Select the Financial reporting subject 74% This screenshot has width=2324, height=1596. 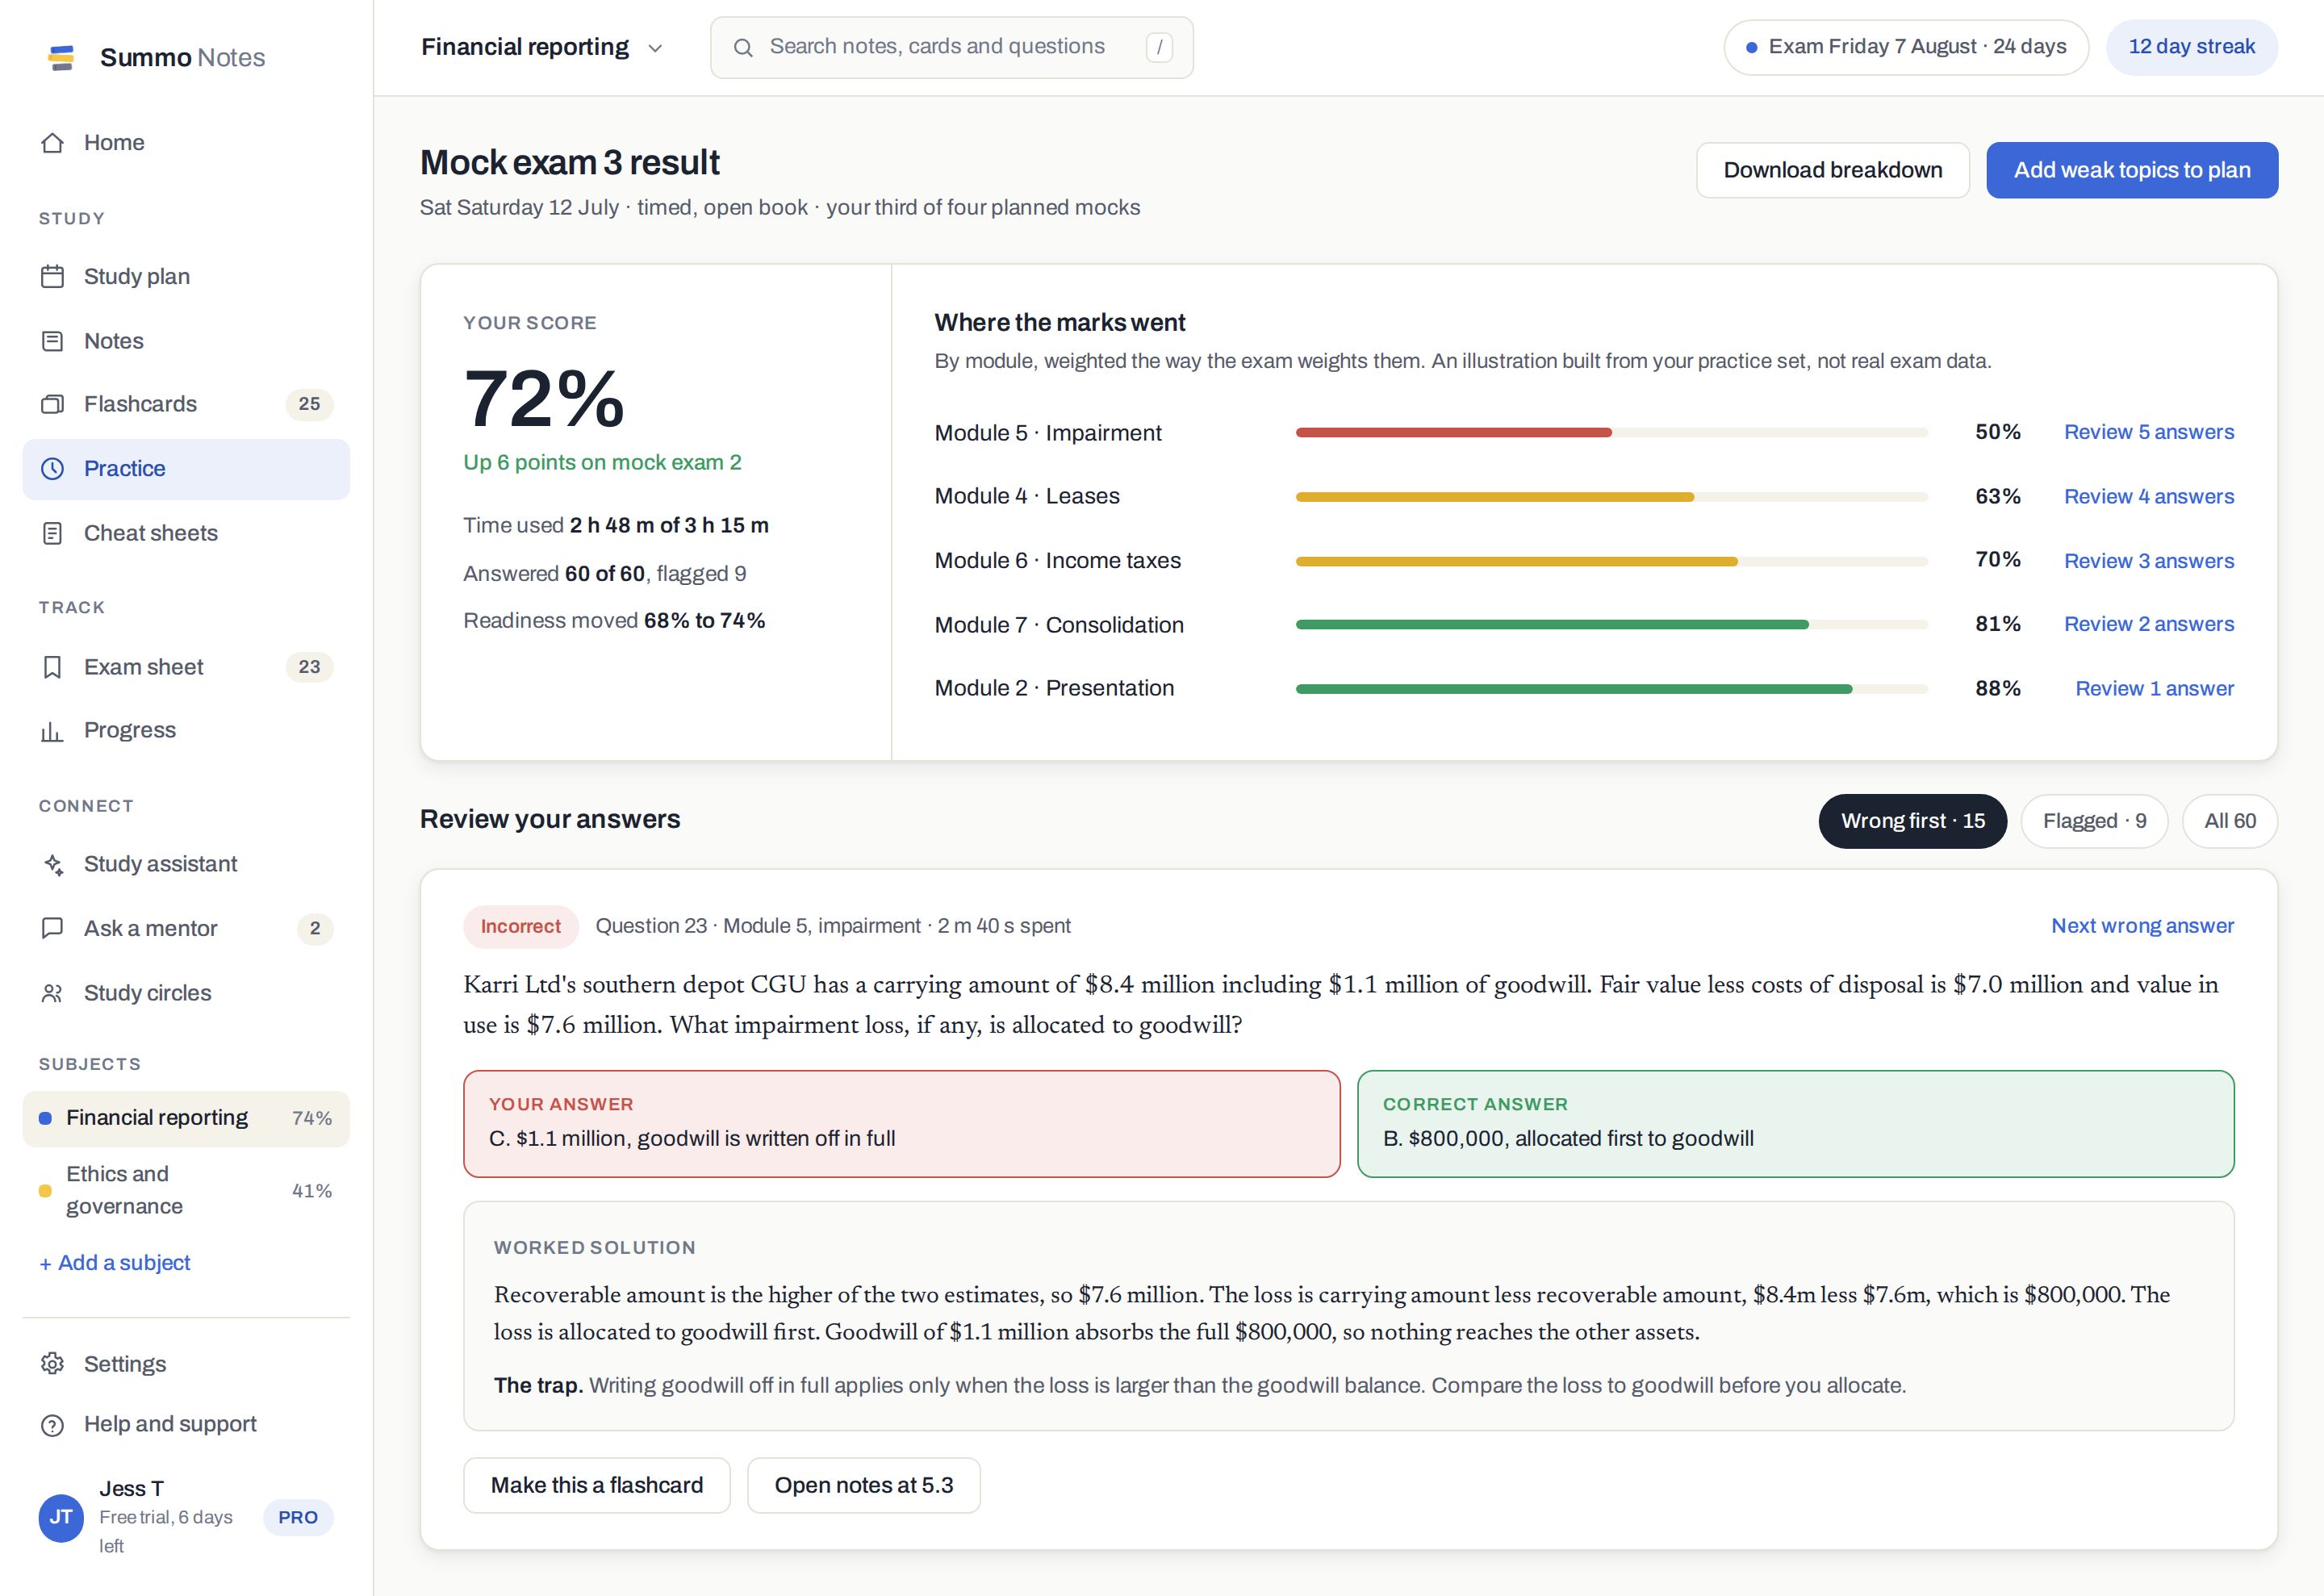tap(186, 1118)
